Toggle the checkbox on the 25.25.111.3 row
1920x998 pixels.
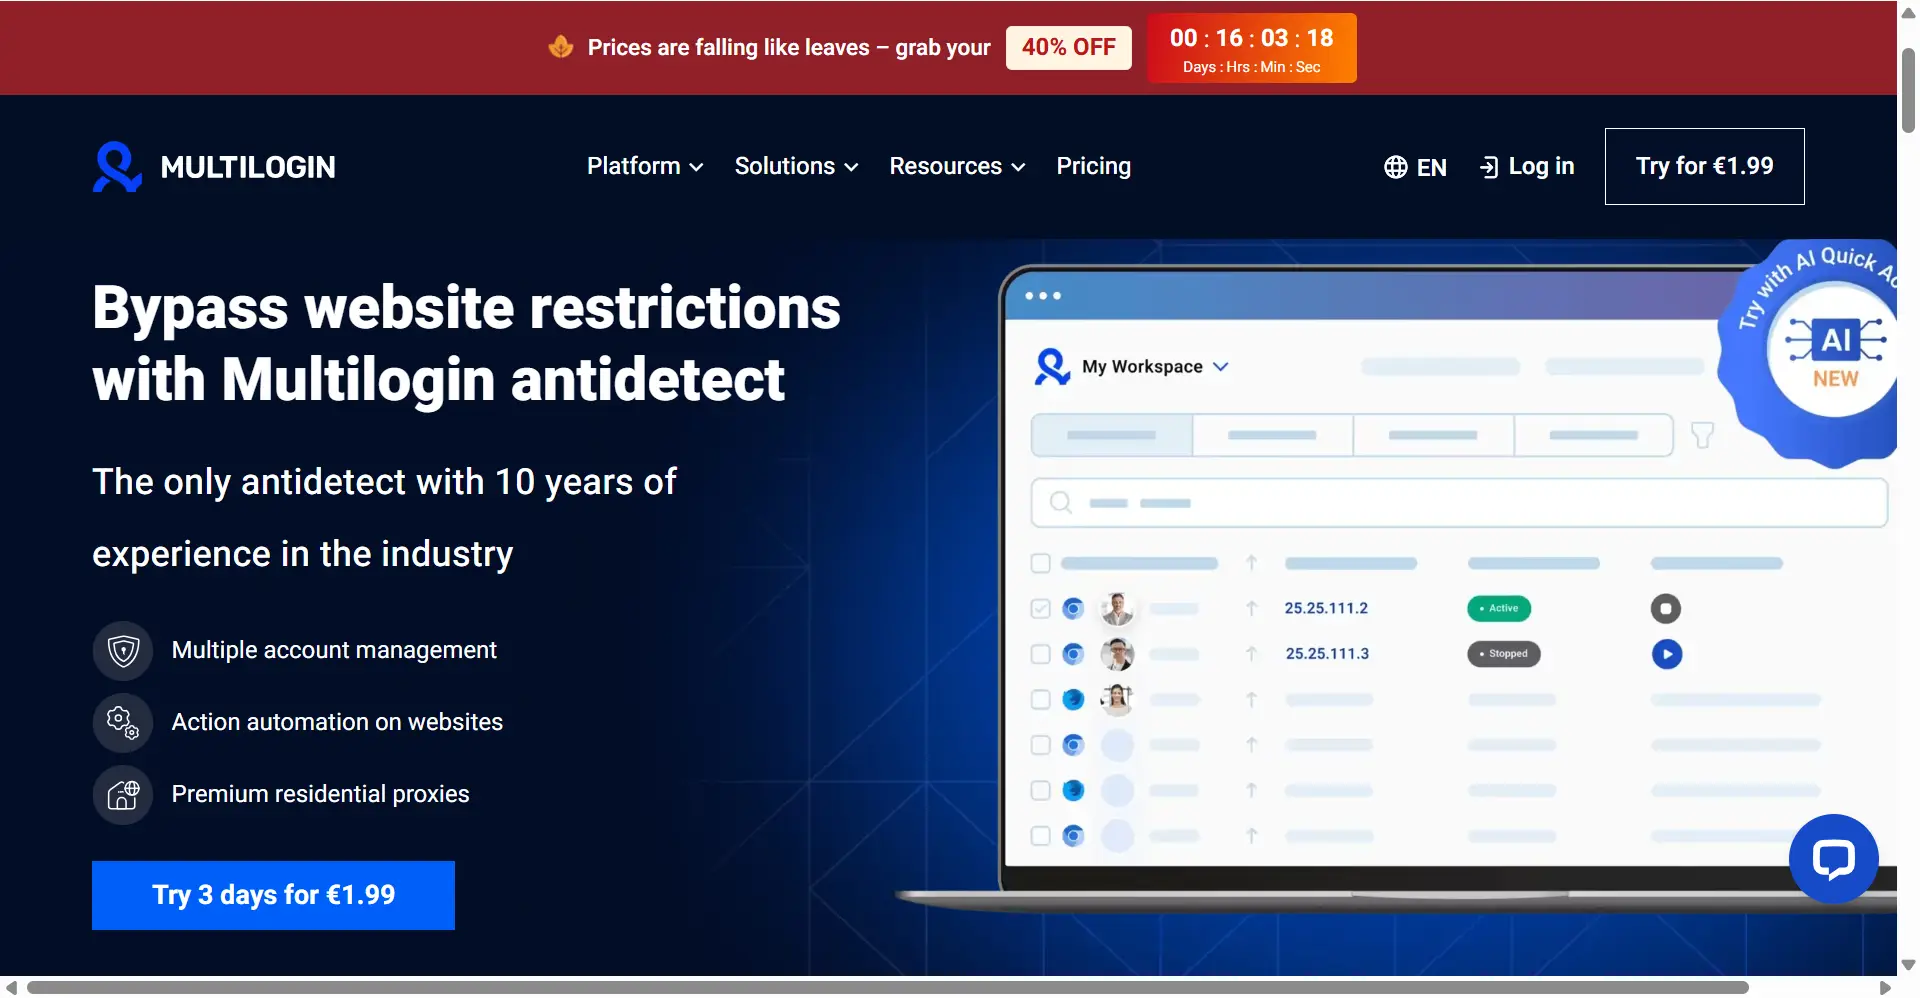pyautogui.click(x=1041, y=654)
